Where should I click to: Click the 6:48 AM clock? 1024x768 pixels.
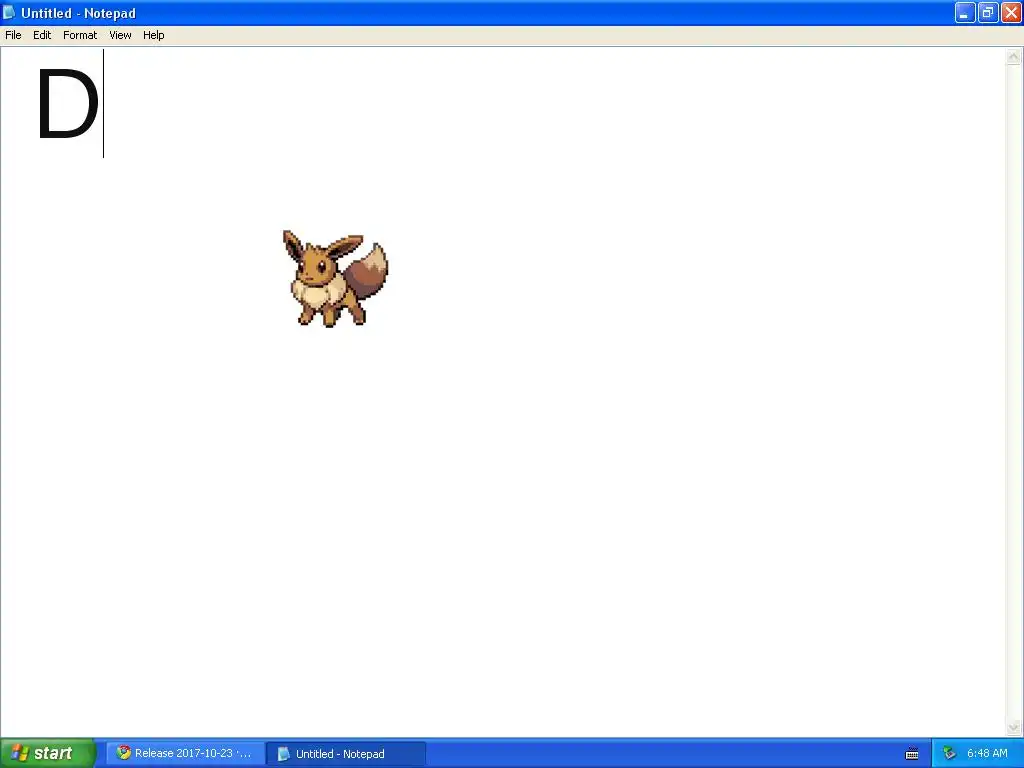[987, 753]
